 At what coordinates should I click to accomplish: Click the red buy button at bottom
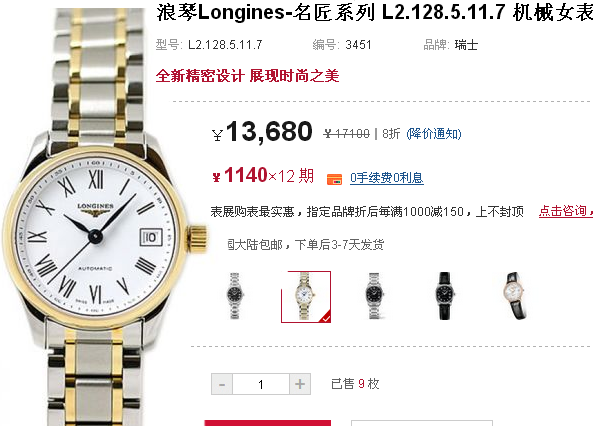267,423
